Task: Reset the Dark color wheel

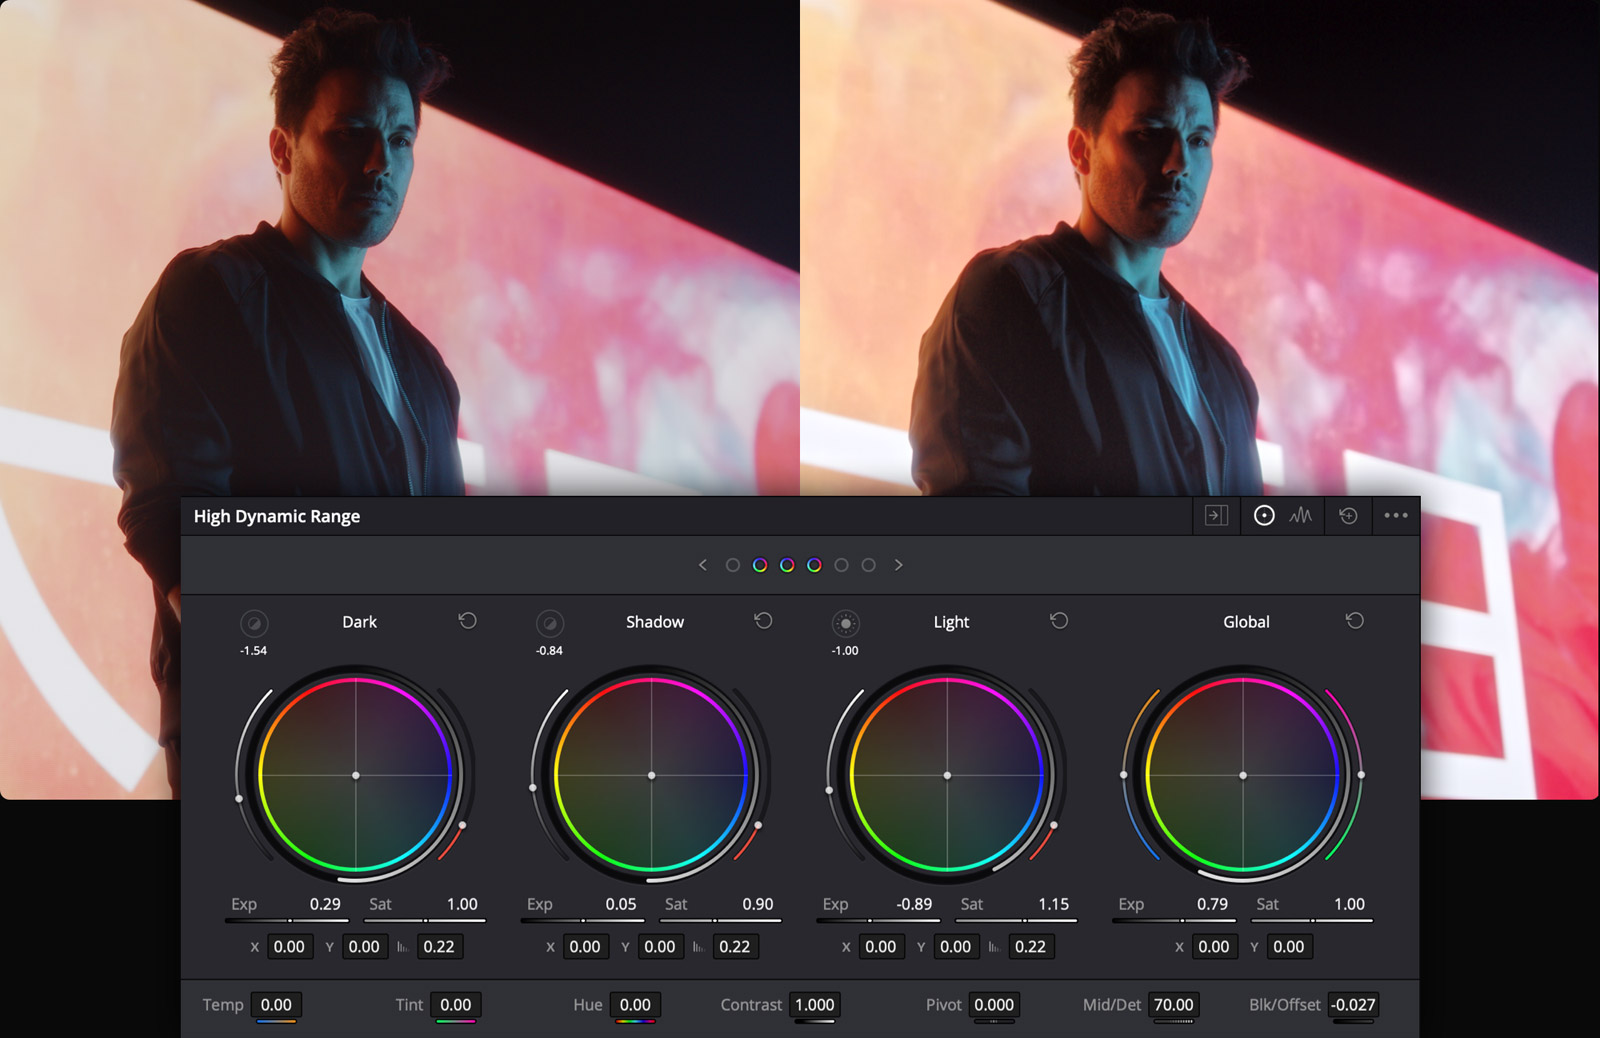Action: tap(468, 621)
